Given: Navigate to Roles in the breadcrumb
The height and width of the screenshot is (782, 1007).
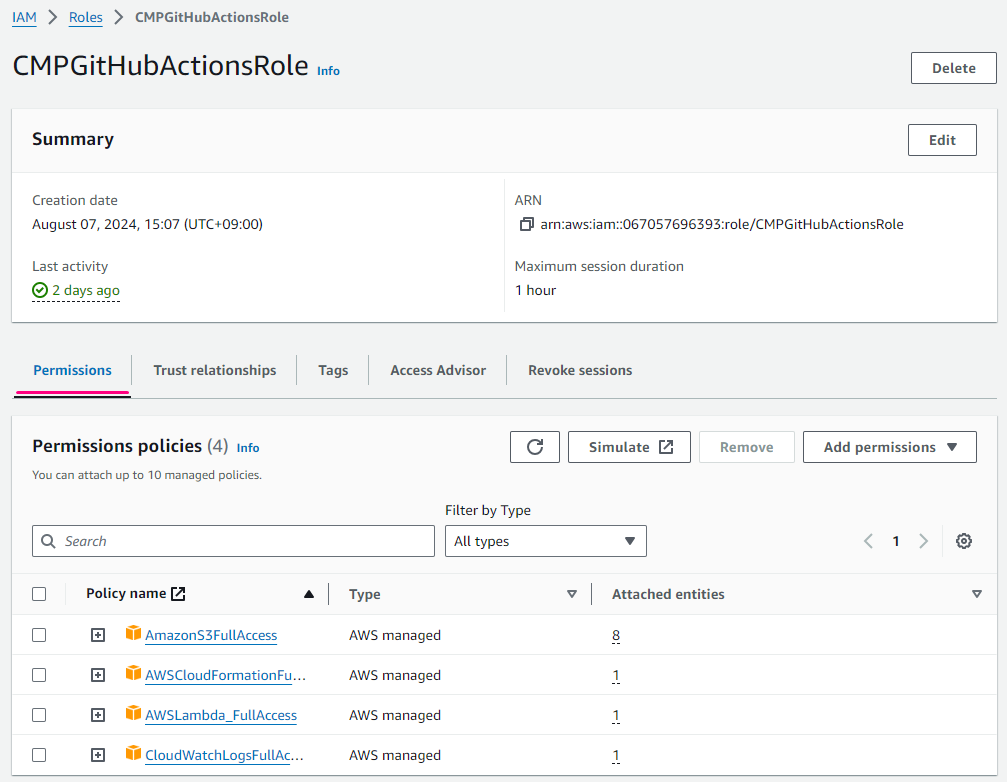Looking at the screenshot, I should point(85,17).
